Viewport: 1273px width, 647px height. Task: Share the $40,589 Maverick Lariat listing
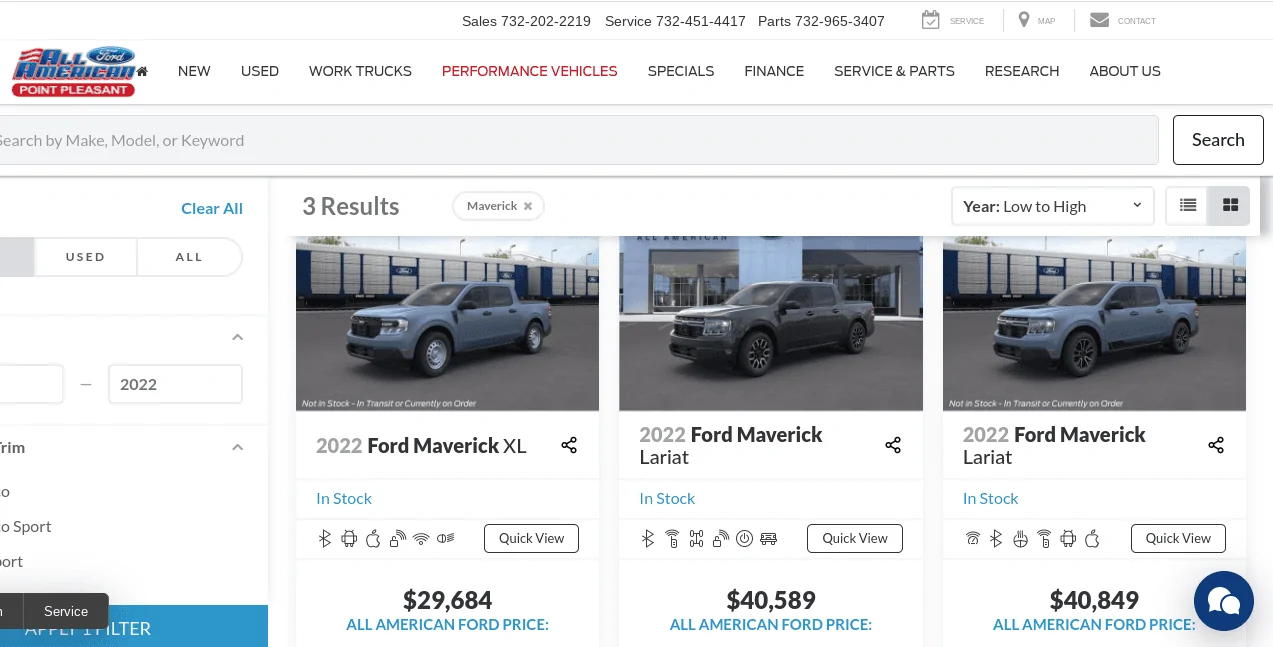[893, 445]
